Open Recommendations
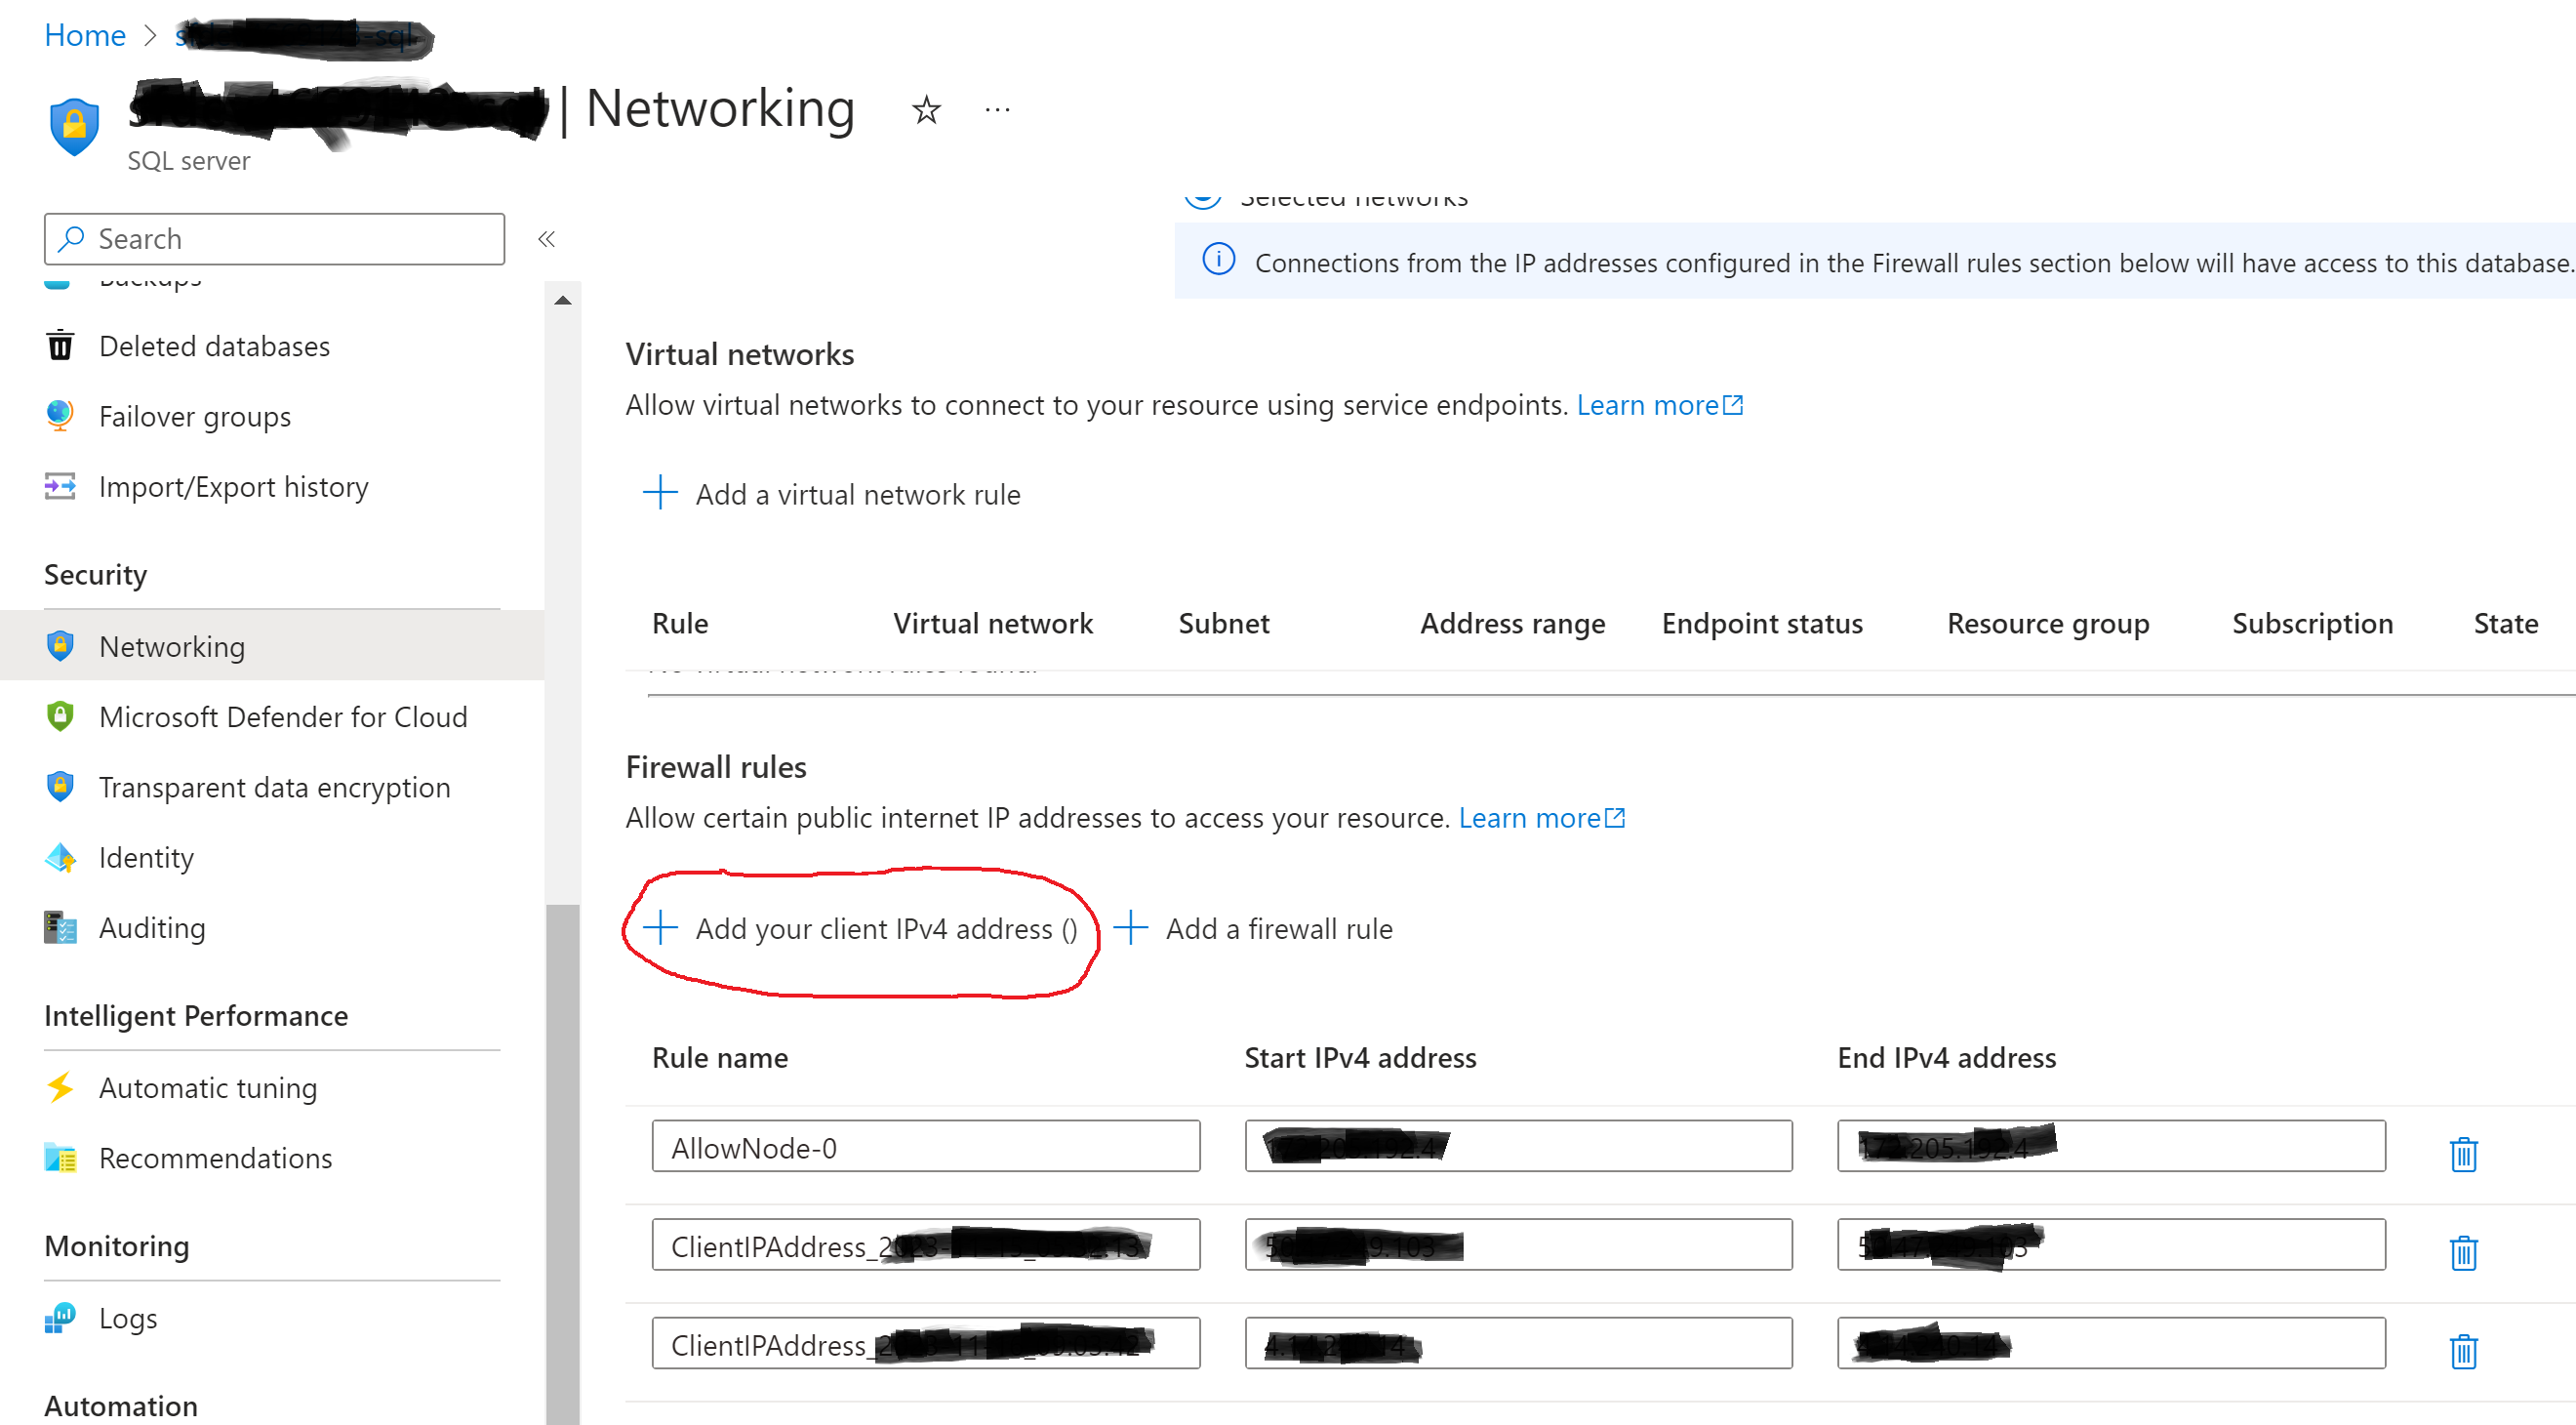Image resolution: width=2576 pixels, height=1425 pixels. coord(215,1158)
